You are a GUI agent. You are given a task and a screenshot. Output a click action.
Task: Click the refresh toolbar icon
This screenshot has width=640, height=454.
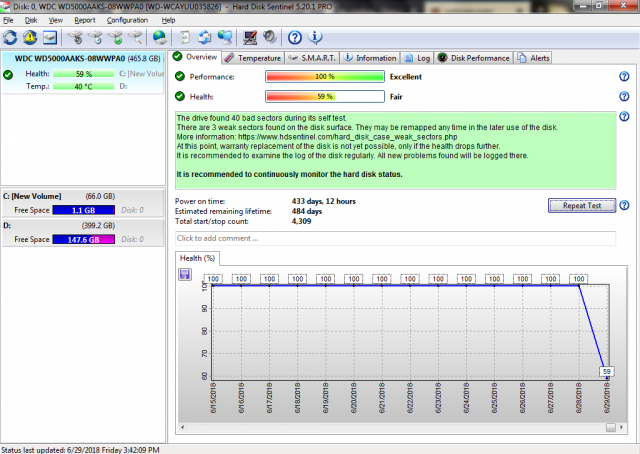(x=11, y=38)
